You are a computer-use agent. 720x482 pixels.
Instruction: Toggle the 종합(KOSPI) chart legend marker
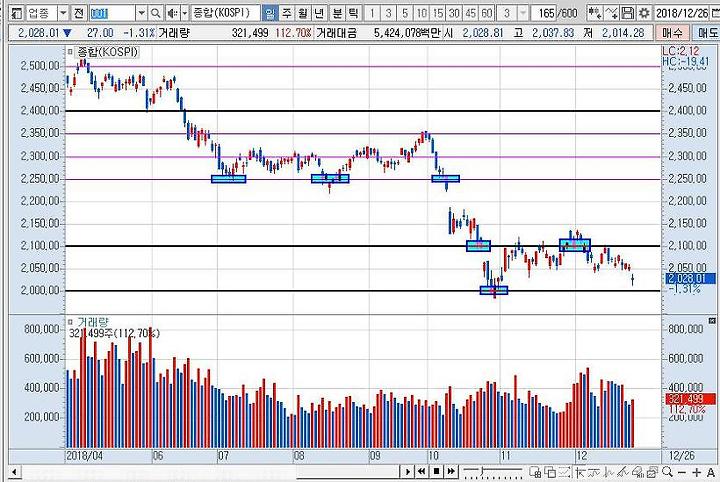[70, 52]
